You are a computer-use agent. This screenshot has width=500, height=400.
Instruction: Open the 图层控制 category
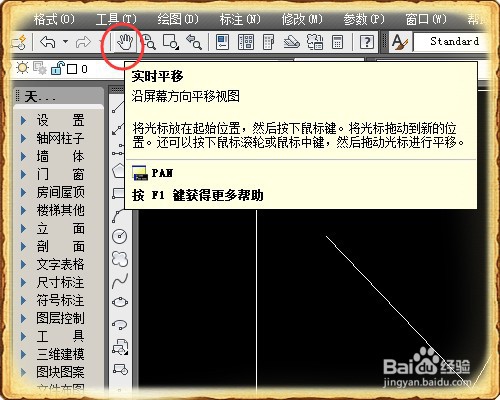(60, 318)
